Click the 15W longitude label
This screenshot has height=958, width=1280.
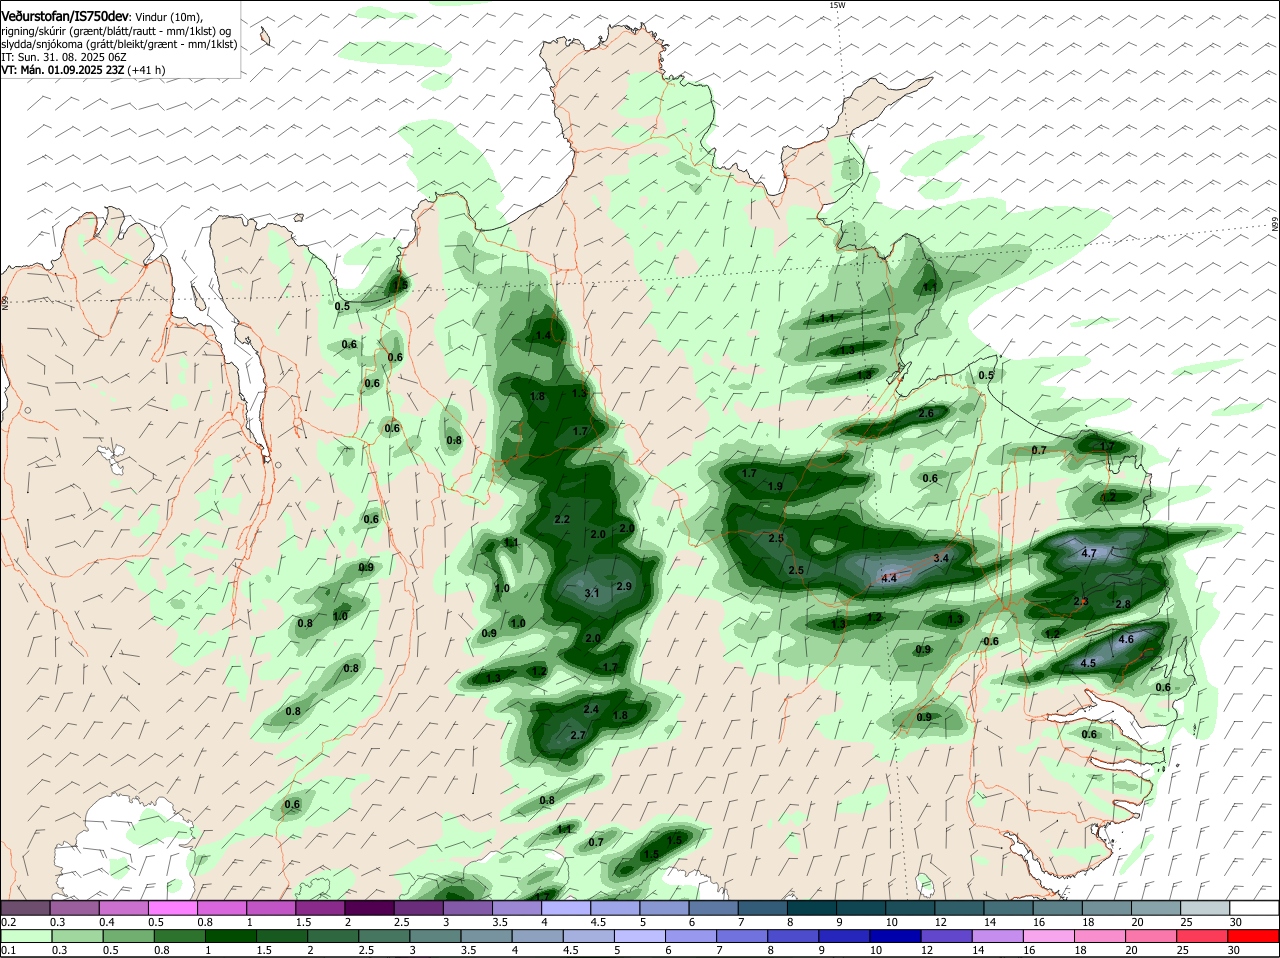coord(837,6)
